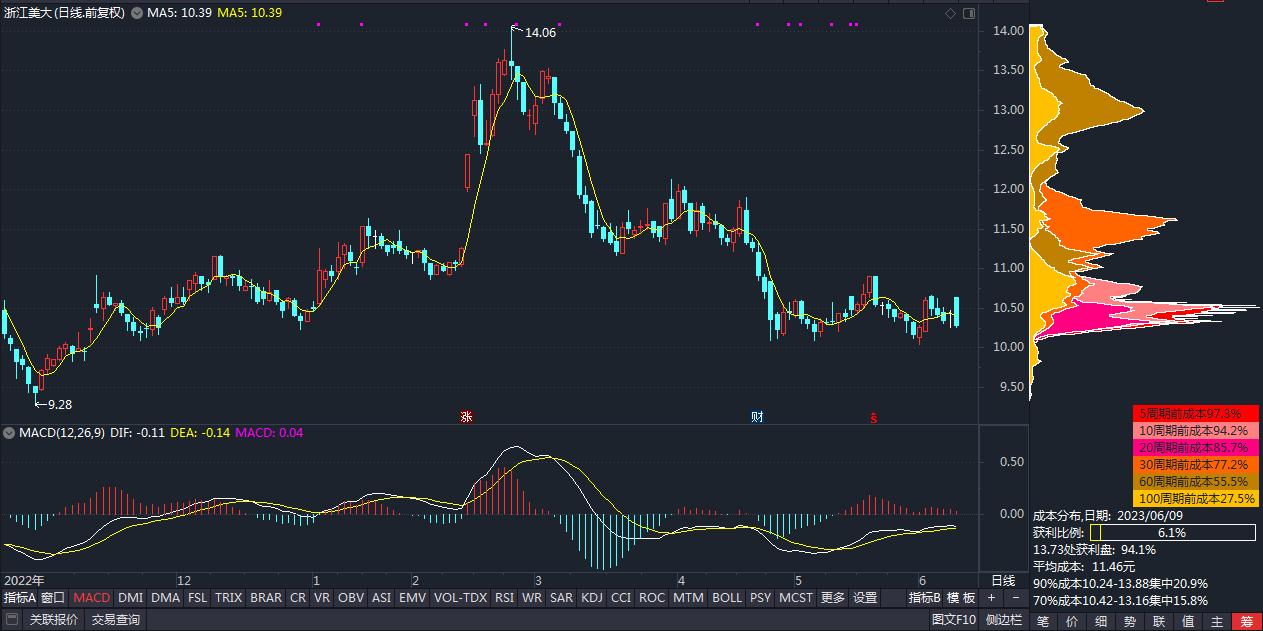This screenshot has width=1263, height=631.
Task: Switch to the VOL-TDX indicator
Action: point(460,597)
